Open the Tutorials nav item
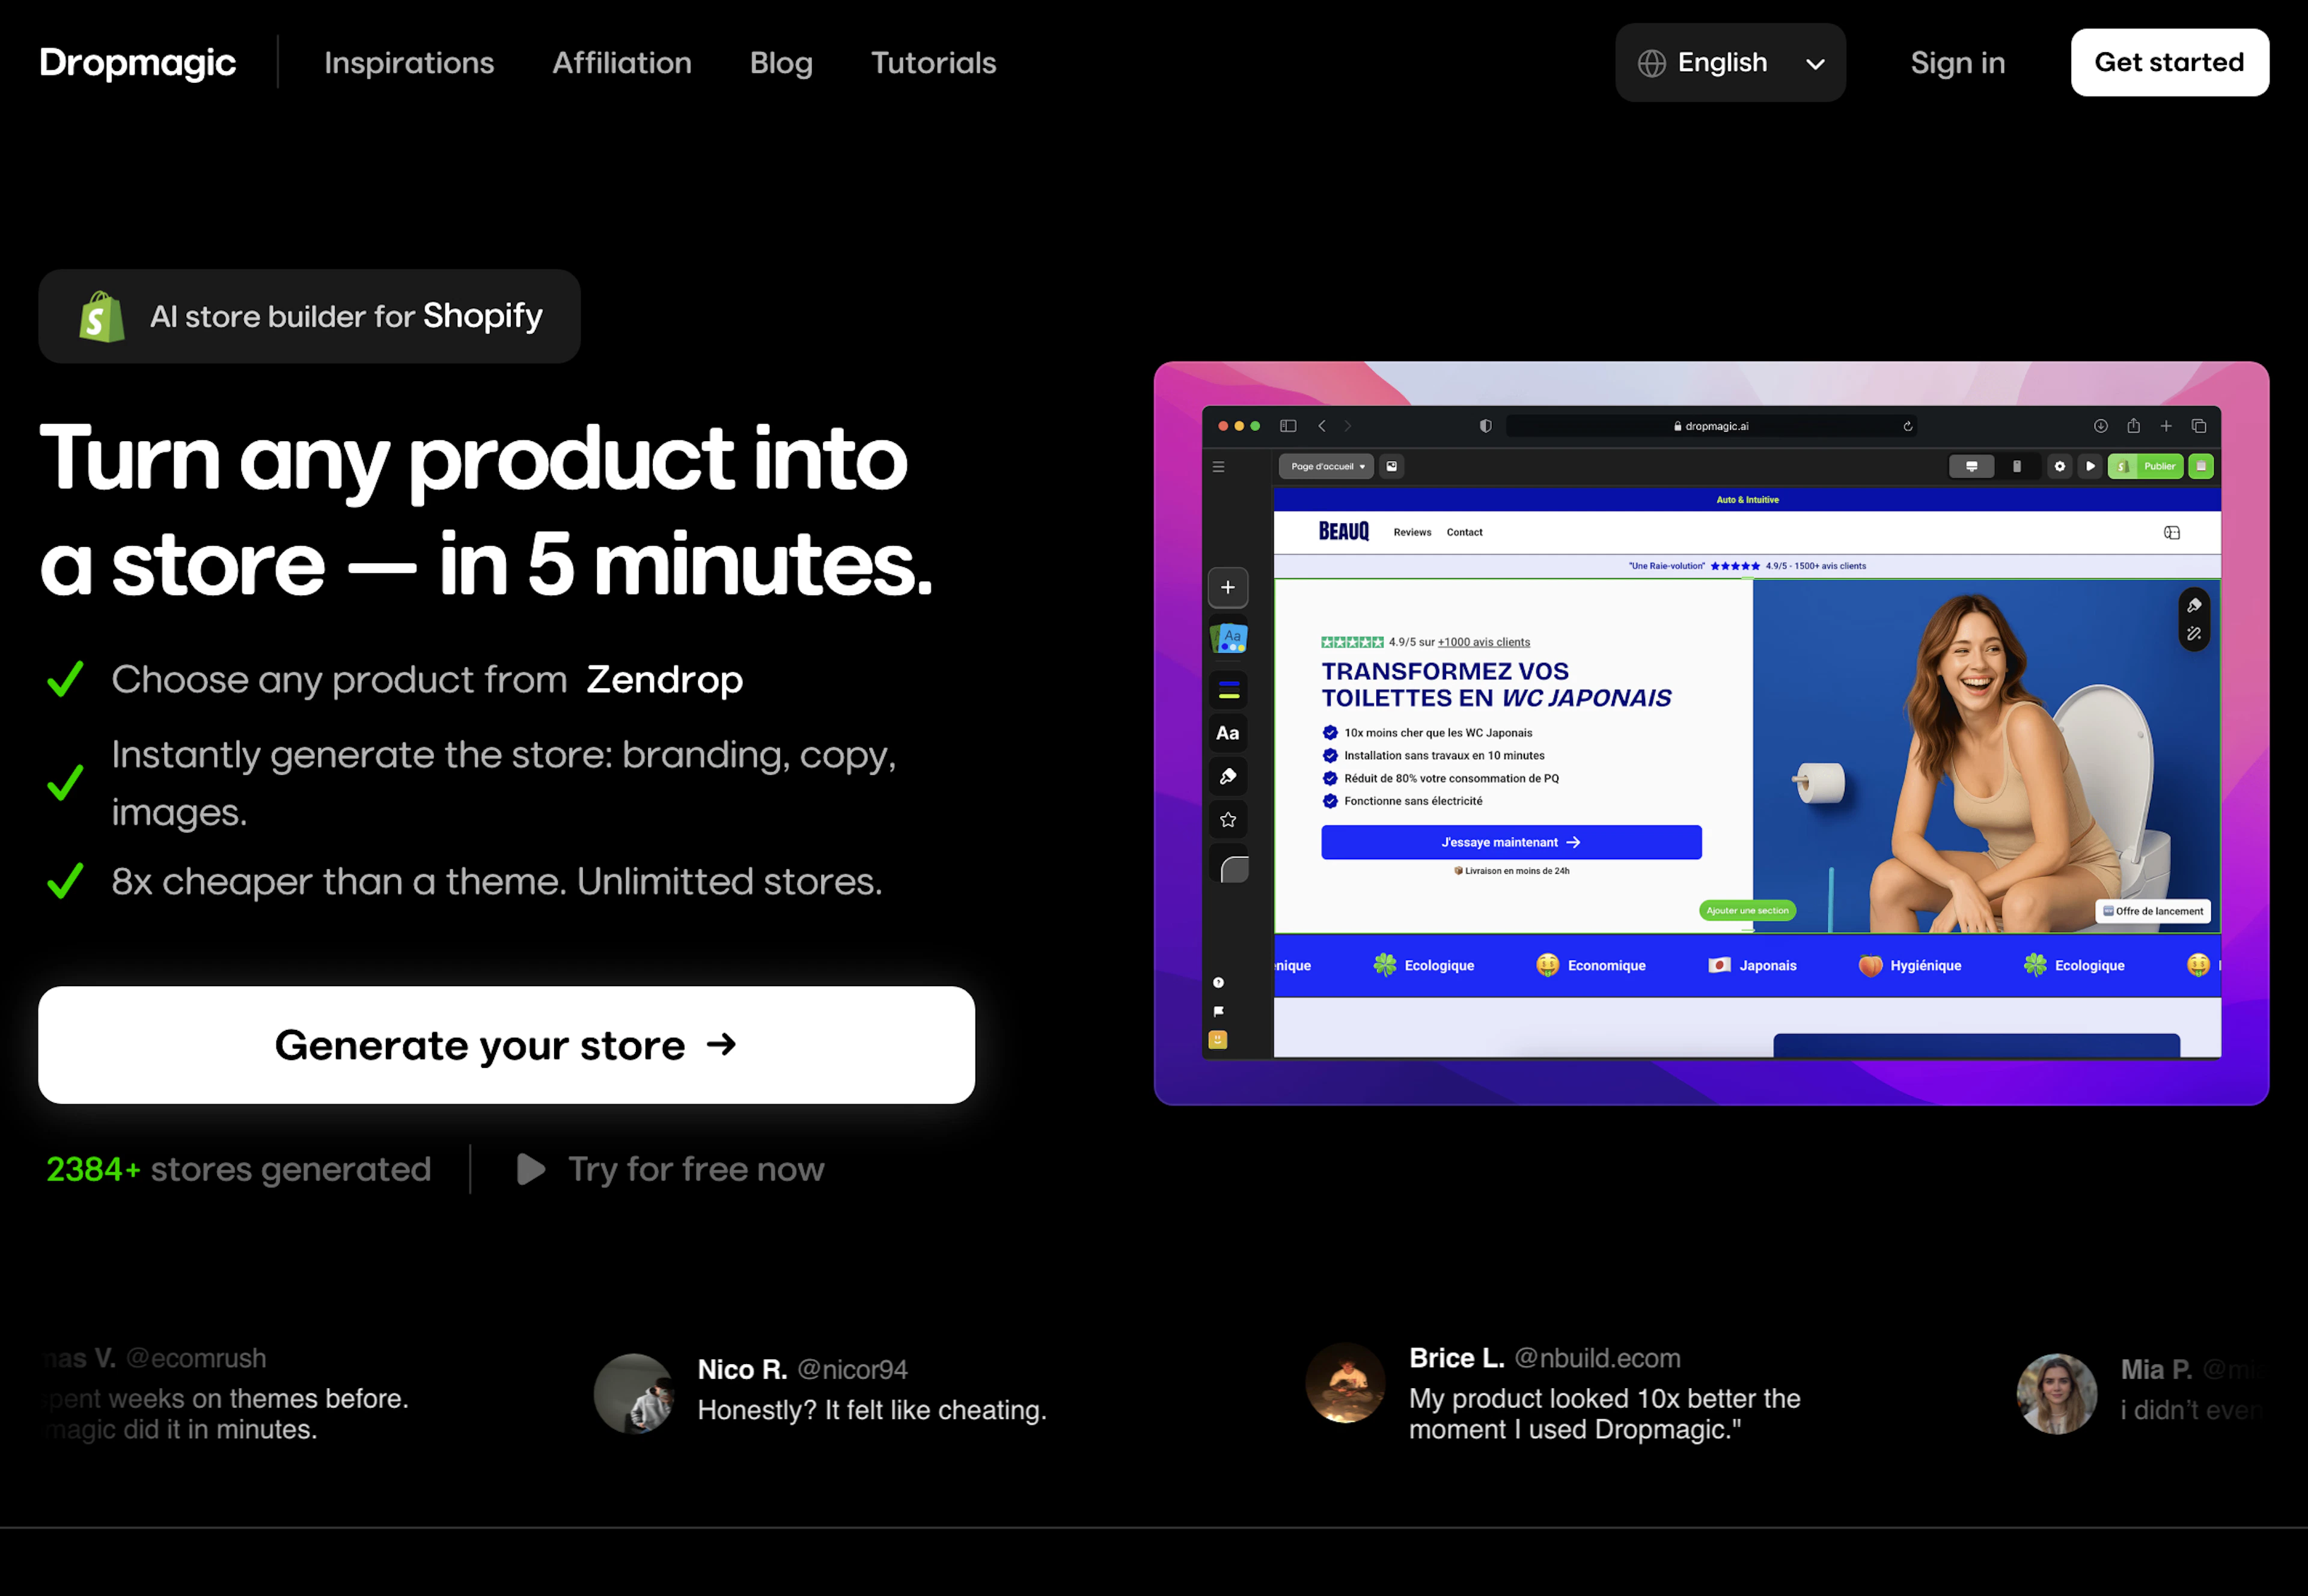 [933, 63]
